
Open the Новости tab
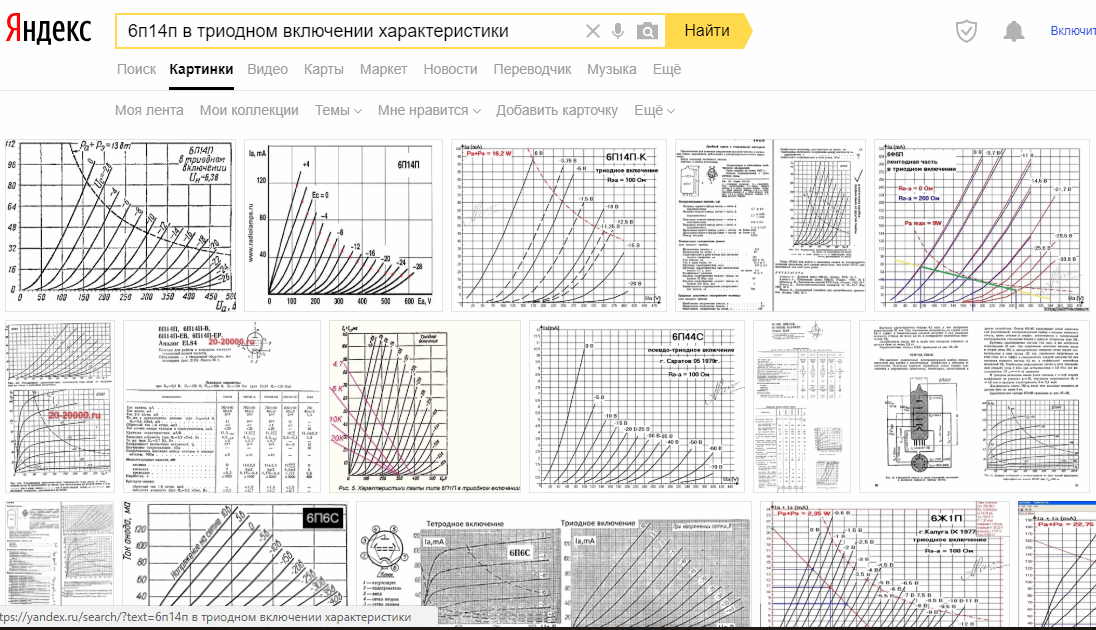click(450, 69)
